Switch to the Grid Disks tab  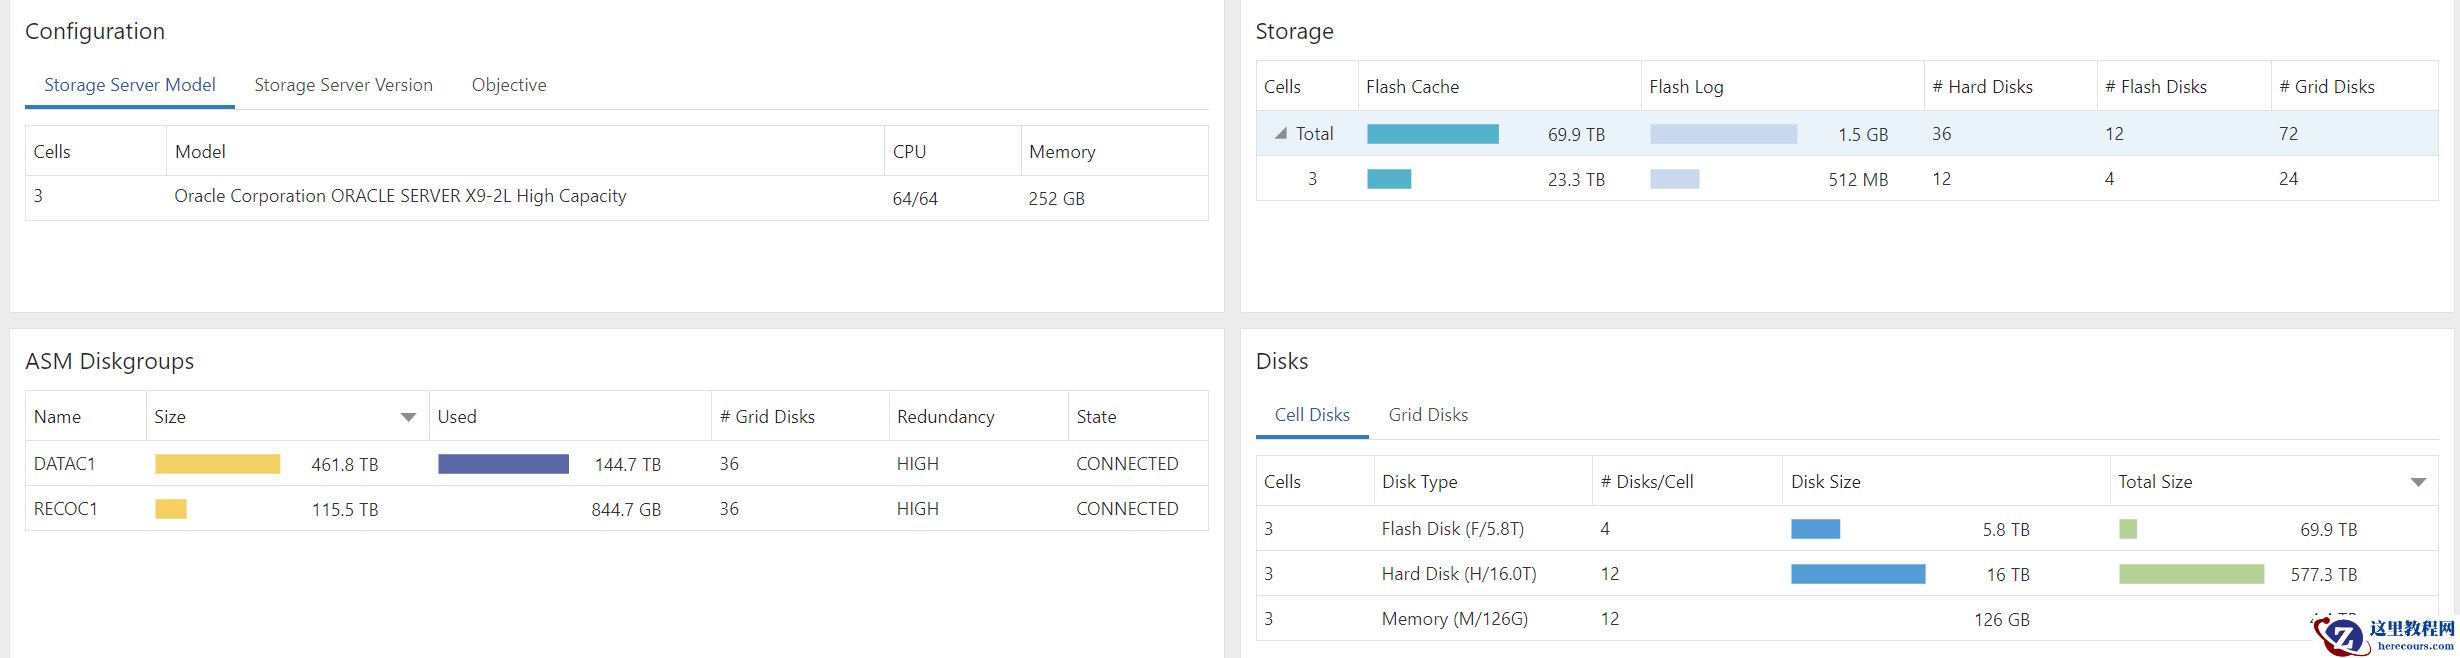click(x=1428, y=415)
